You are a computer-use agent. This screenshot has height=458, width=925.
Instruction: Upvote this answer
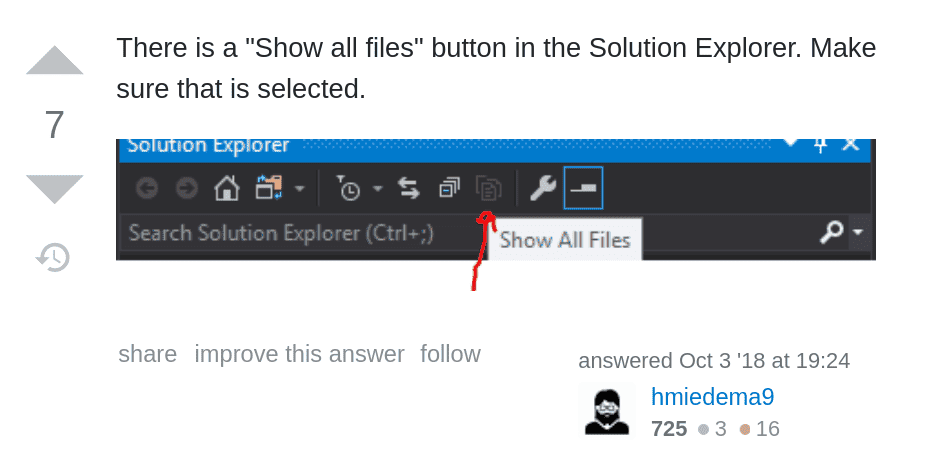click(55, 62)
